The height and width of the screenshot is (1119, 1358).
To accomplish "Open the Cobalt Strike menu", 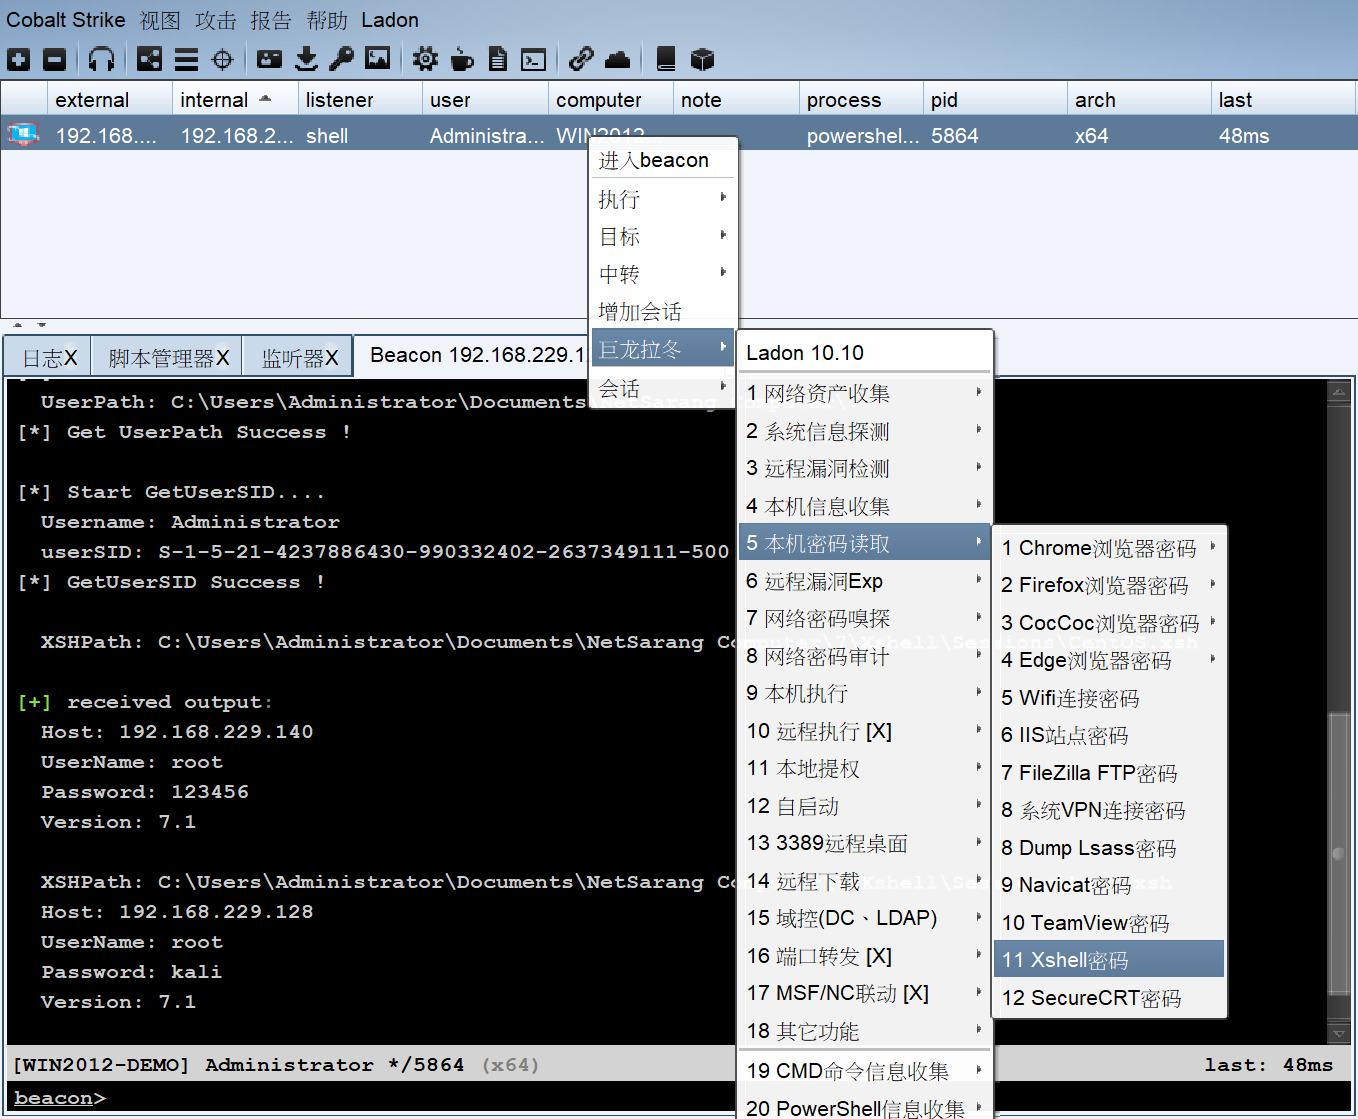I will (x=66, y=20).
